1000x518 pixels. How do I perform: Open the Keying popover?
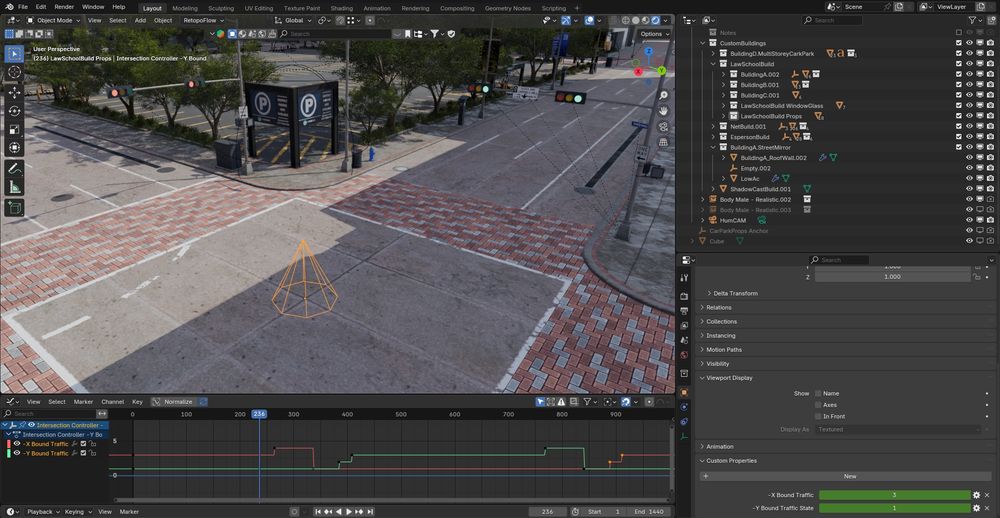pos(77,512)
